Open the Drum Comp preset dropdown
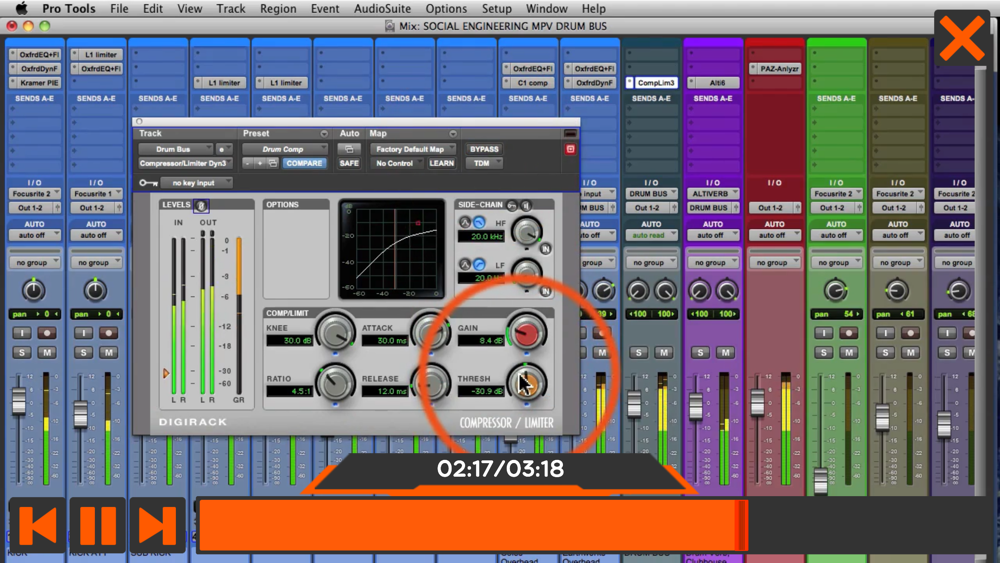 pos(284,149)
